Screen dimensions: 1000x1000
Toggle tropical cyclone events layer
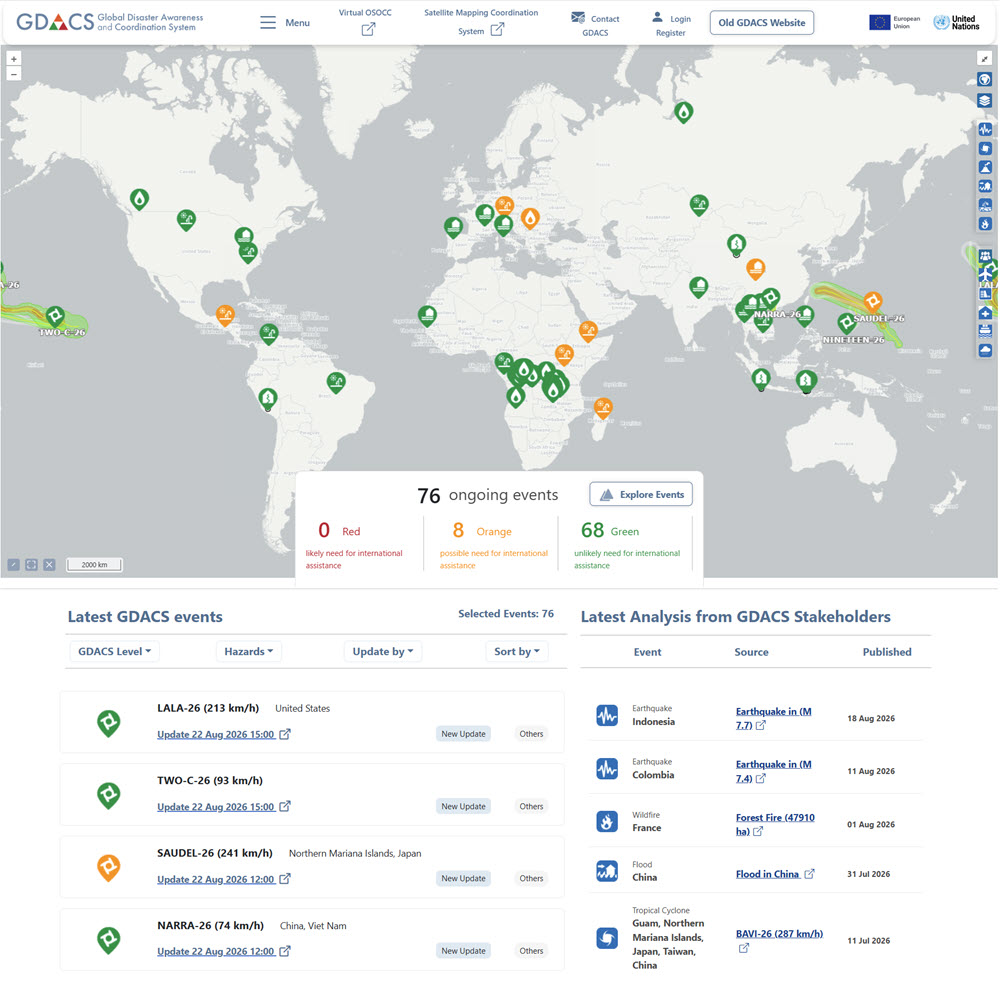click(x=985, y=149)
